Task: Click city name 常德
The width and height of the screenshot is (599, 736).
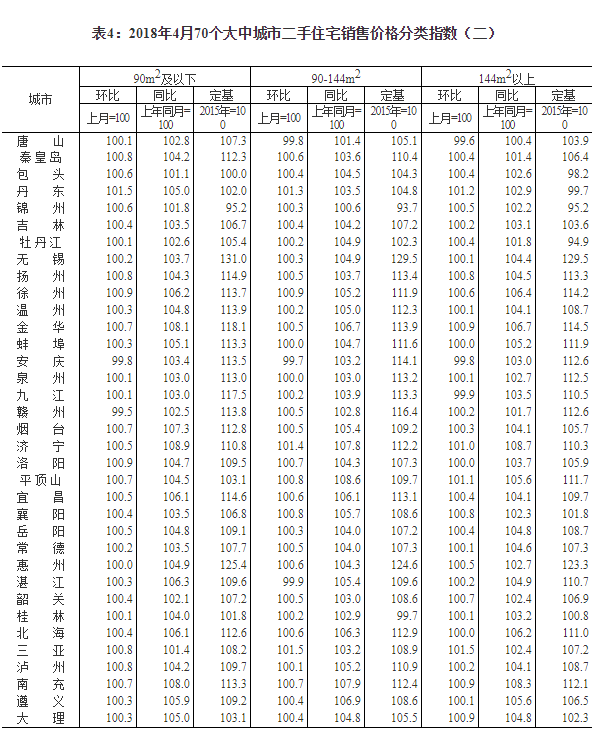Action: click(40, 548)
